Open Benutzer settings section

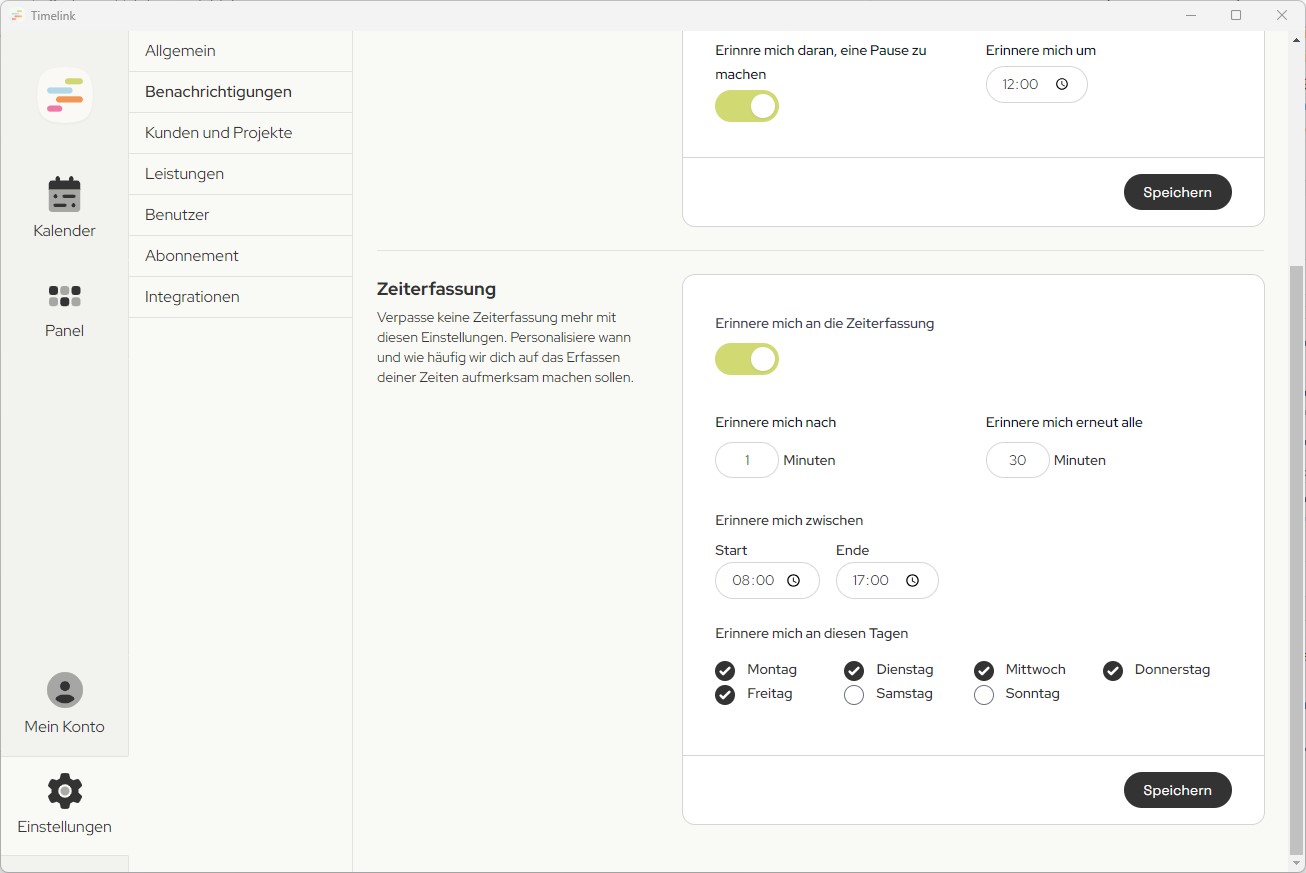(240, 215)
